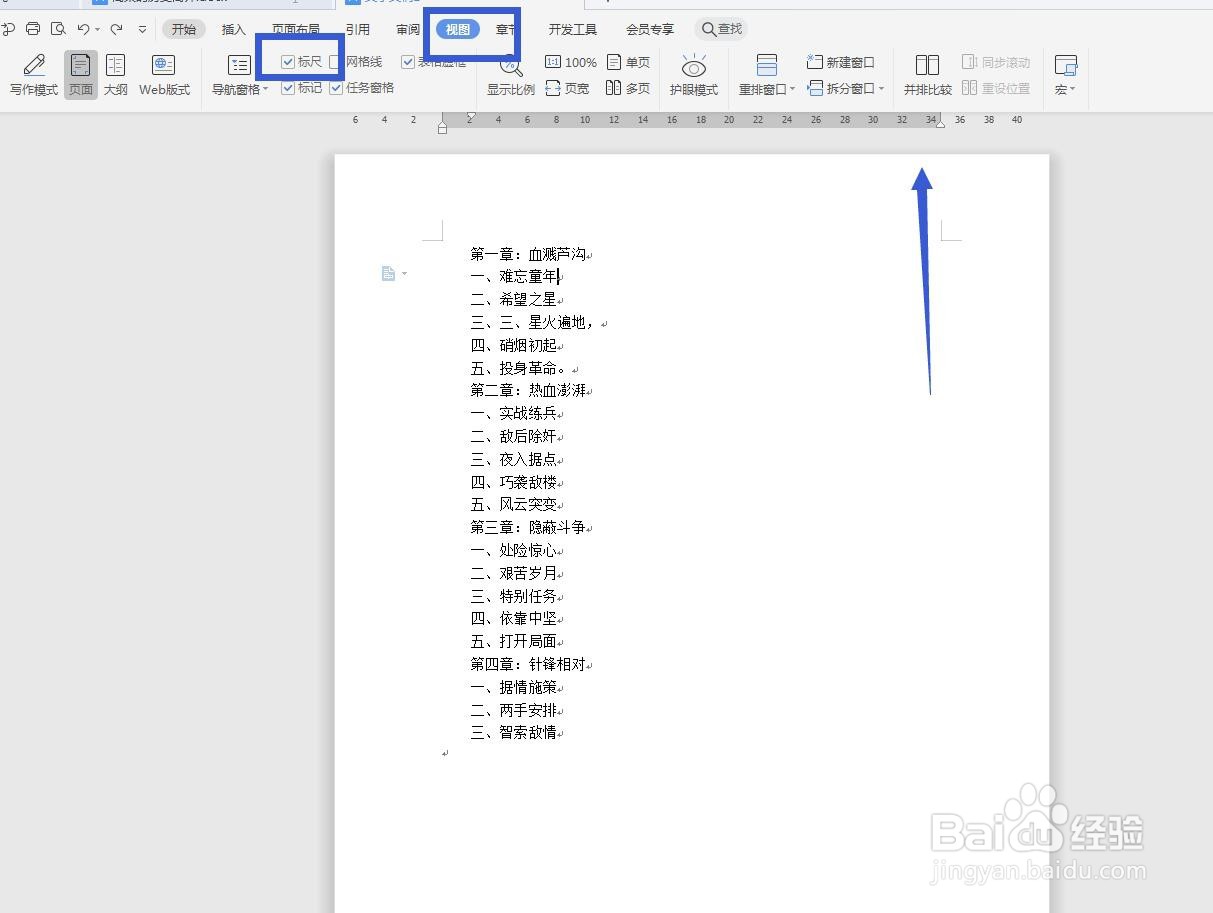Click the page layout marker beside document text
The height and width of the screenshot is (913, 1213).
click(x=388, y=273)
